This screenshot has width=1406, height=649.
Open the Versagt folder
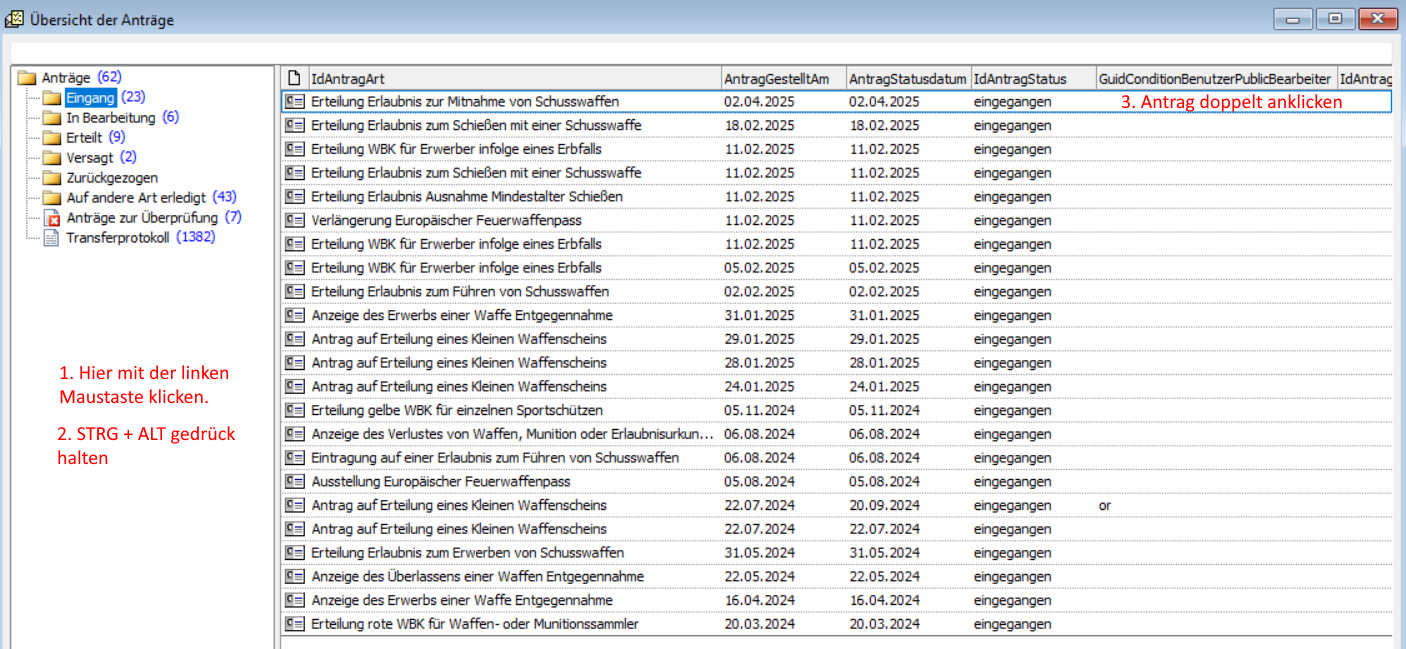(89, 158)
